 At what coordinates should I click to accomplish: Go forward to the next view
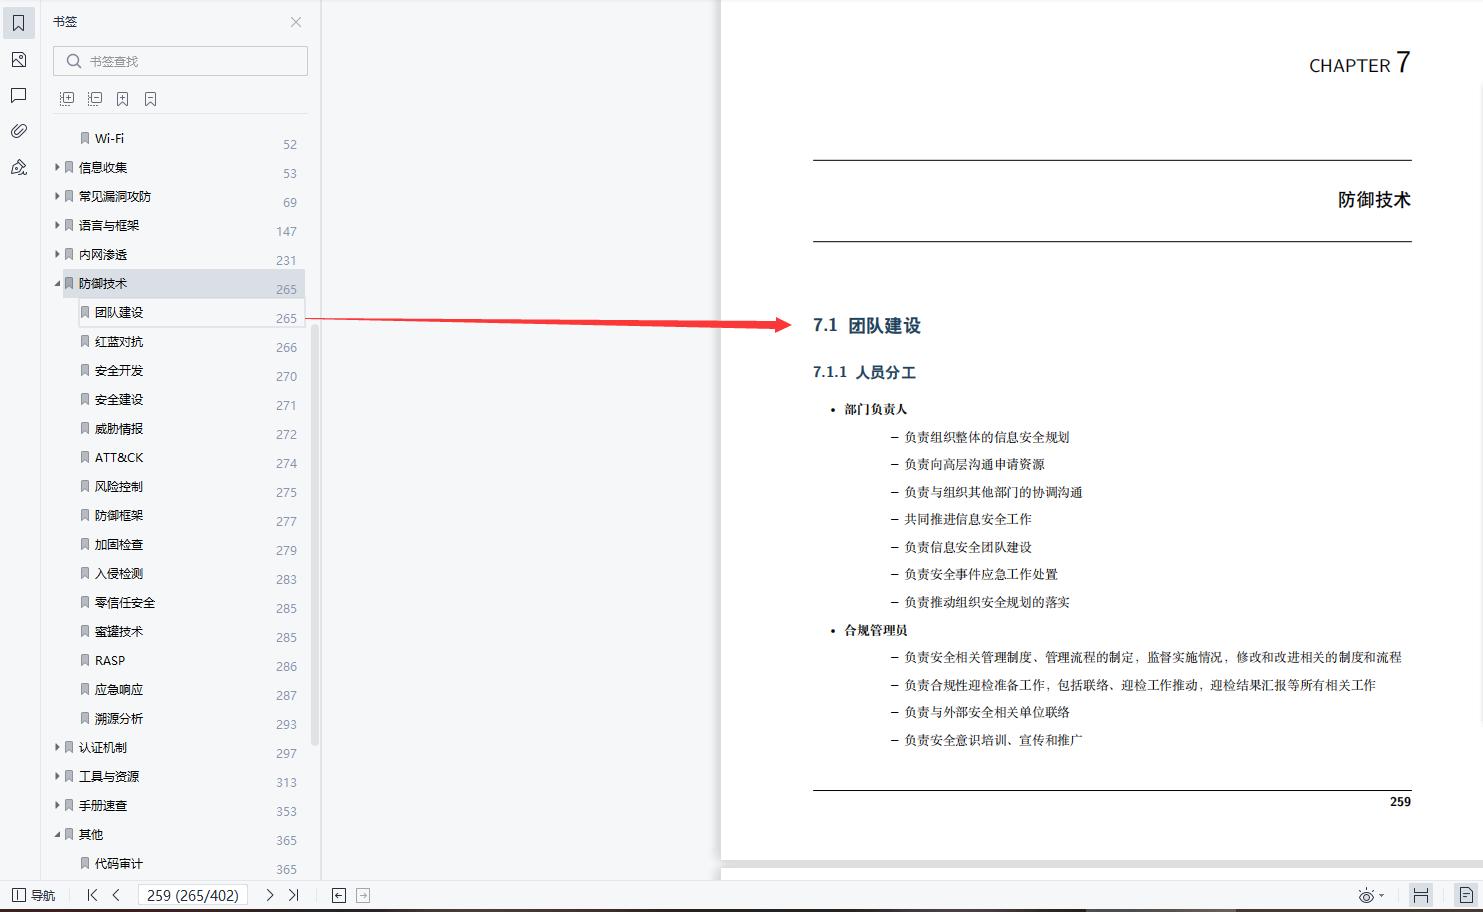[x=363, y=895]
